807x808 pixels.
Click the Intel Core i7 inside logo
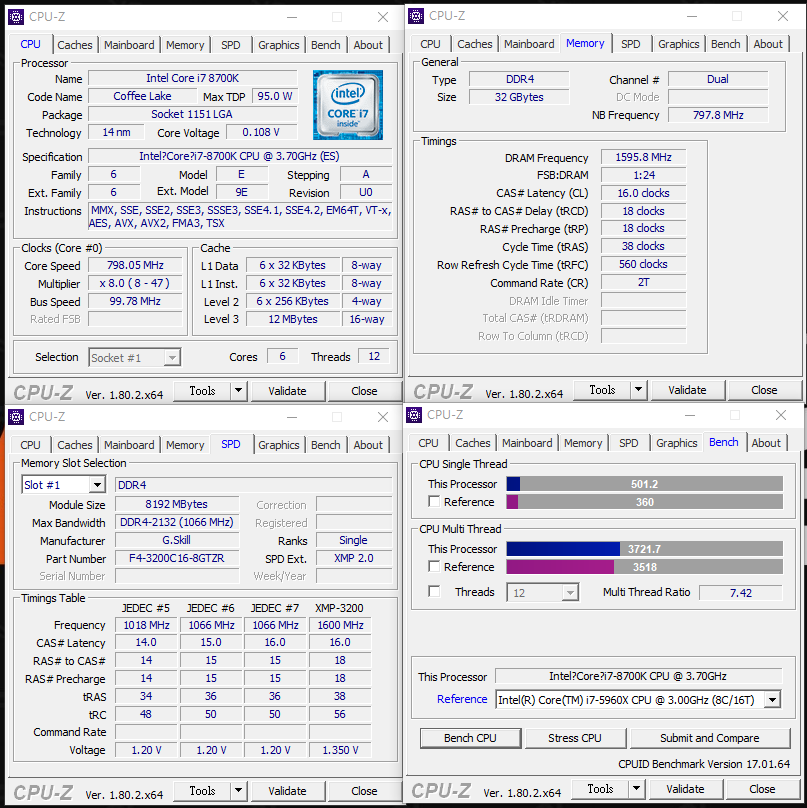tap(348, 105)
